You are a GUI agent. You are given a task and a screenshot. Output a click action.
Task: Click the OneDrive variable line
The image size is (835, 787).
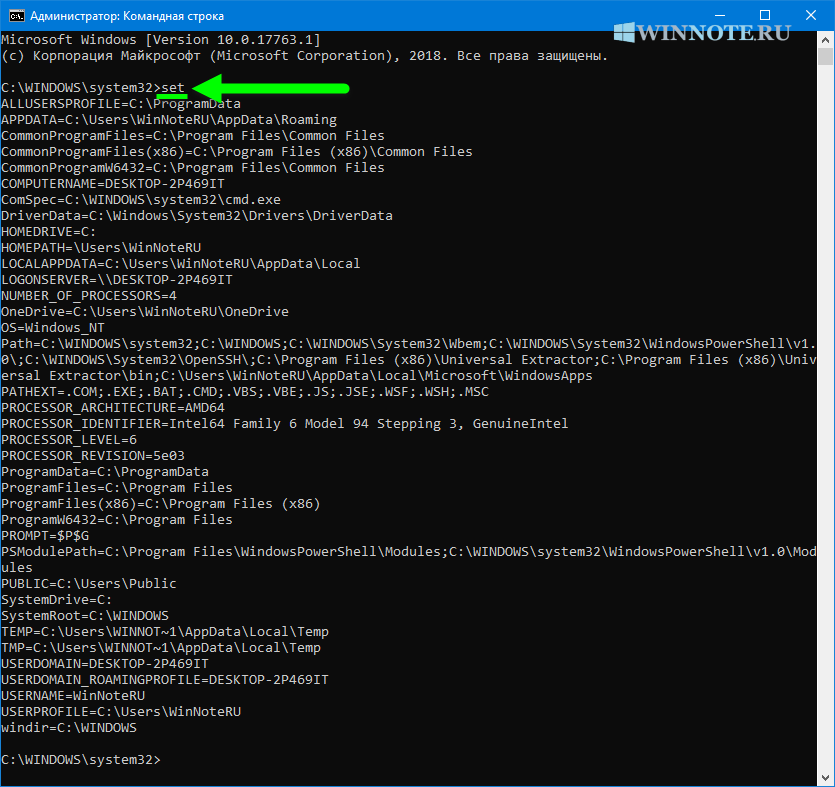pos(145,311)
